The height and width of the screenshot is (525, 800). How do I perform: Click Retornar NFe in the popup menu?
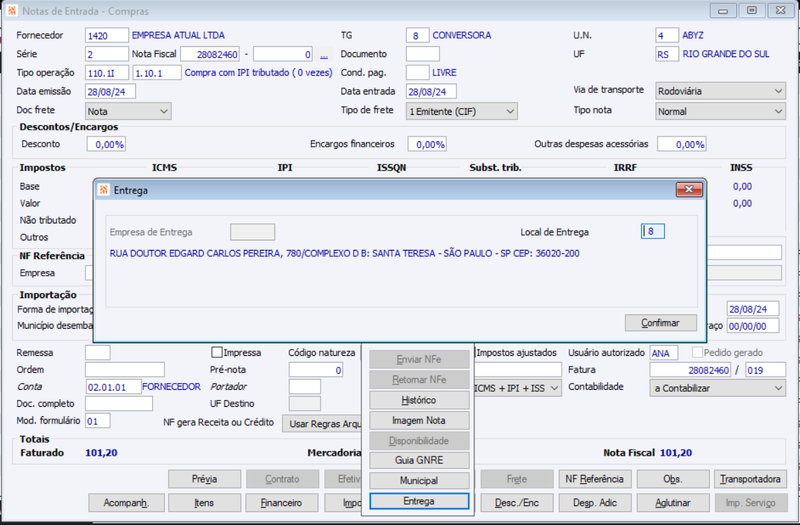coord(419,380)
